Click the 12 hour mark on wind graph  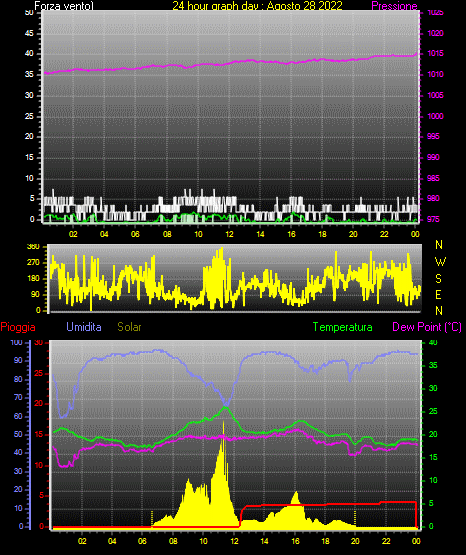[229, 234]
